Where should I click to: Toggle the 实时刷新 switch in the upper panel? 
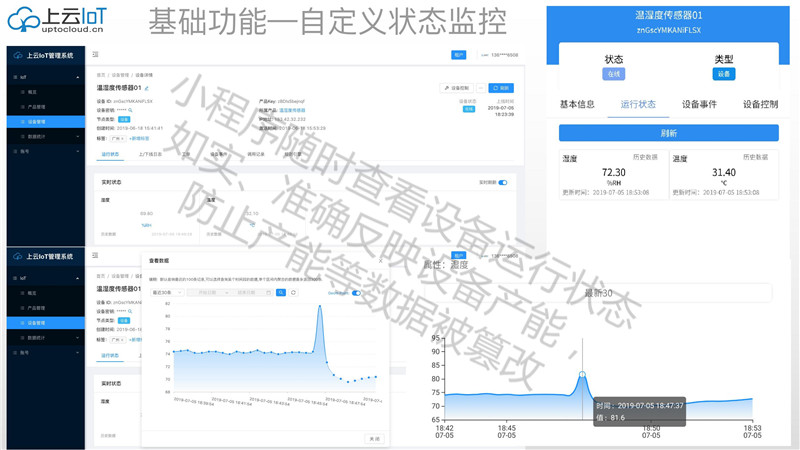click(502, 183)
